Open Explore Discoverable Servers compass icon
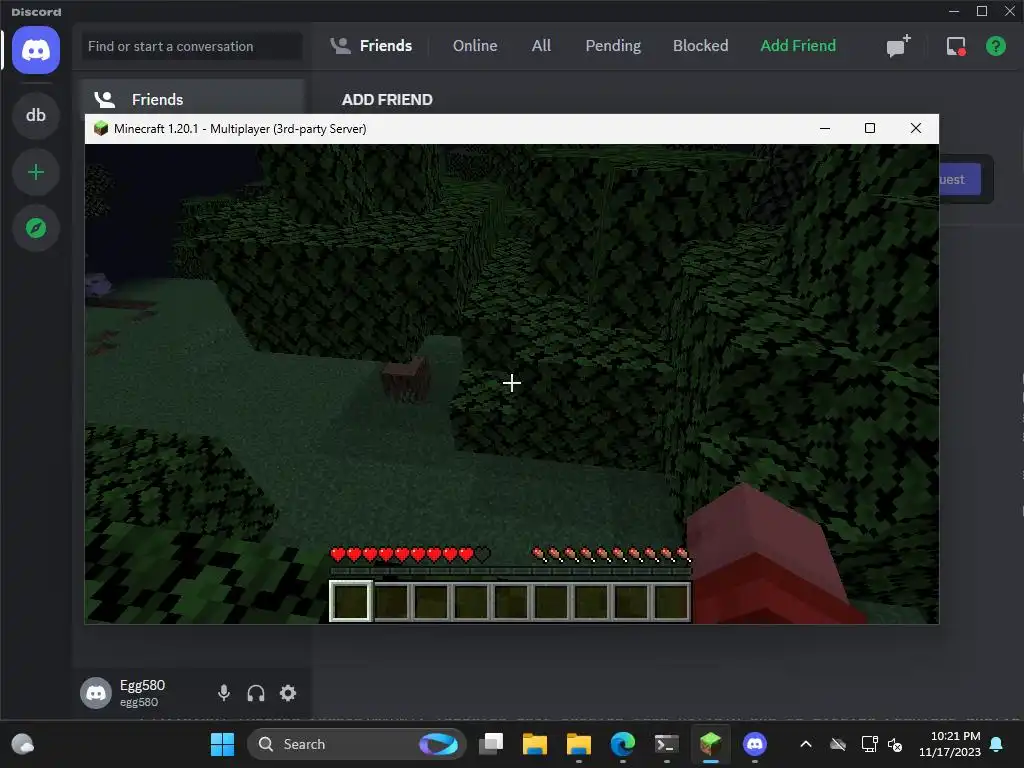 point(36,228)
